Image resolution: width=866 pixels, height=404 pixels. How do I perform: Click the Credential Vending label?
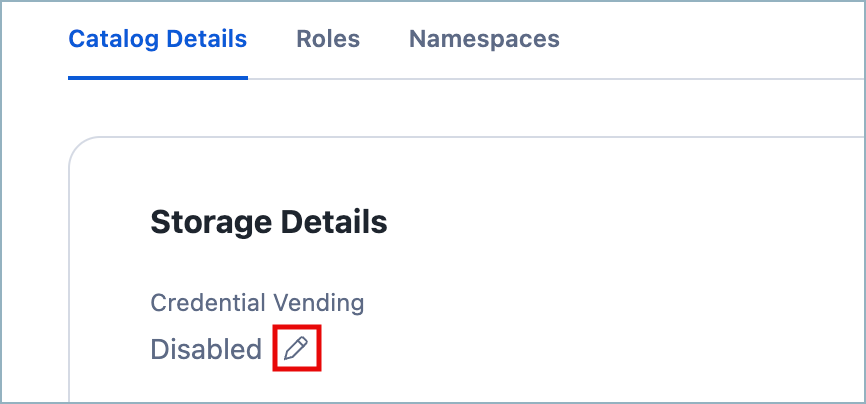[257, 302]
